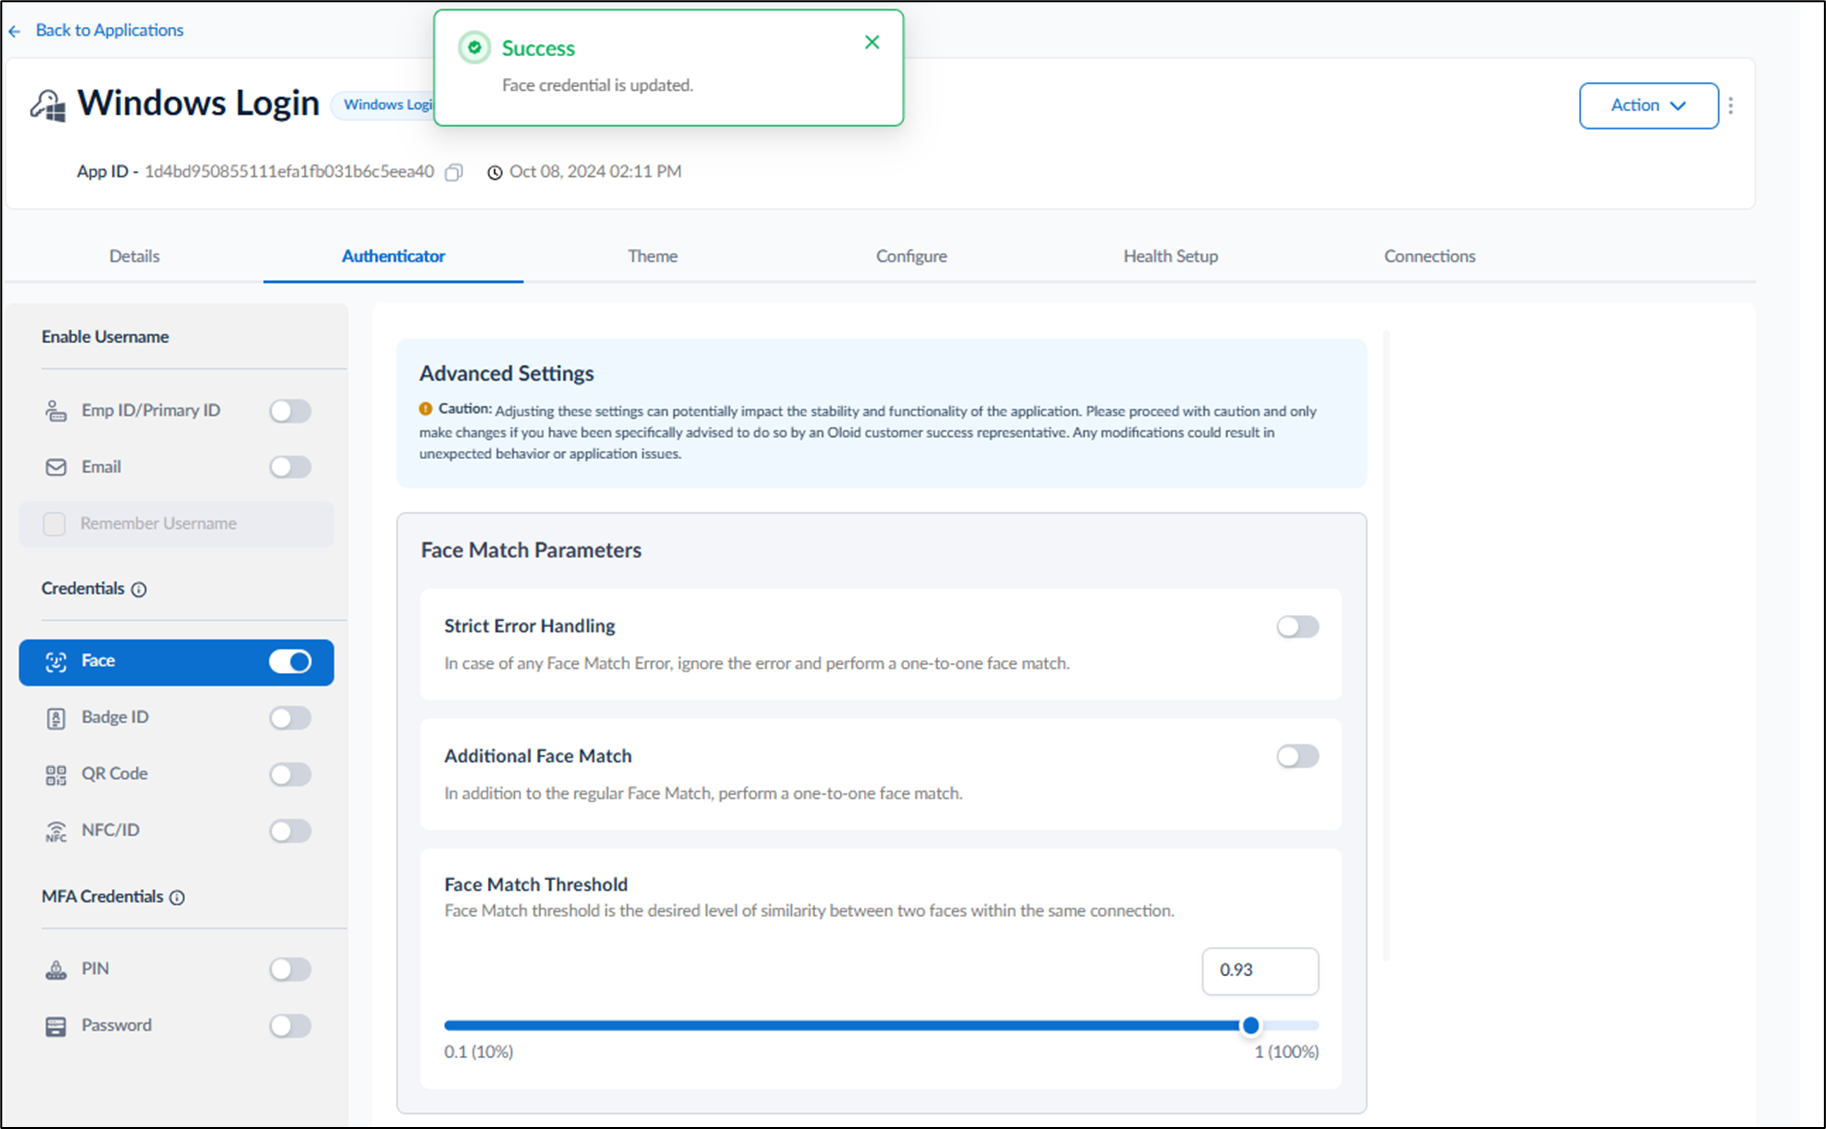Click the NFC/ID icon
The image size is (1826, 1129).
tap(56, 831)
